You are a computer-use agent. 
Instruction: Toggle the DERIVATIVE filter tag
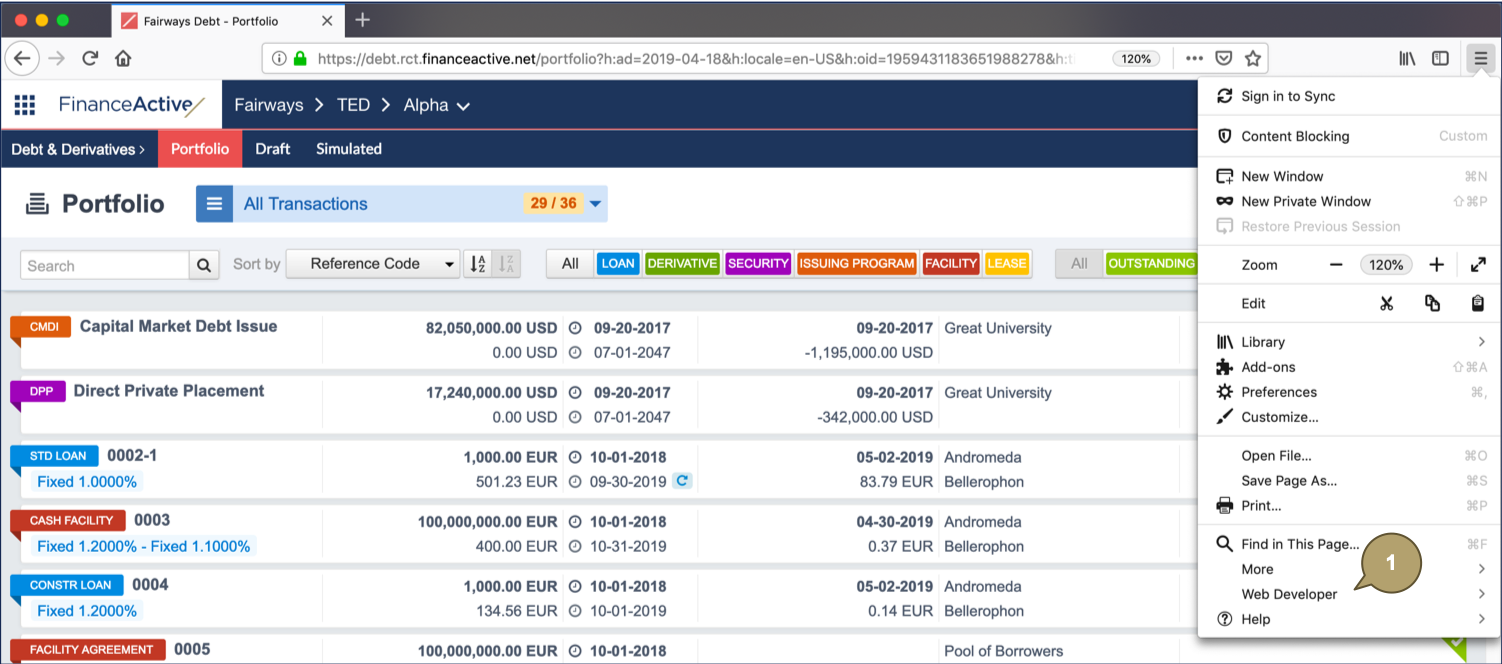[682, 264]
